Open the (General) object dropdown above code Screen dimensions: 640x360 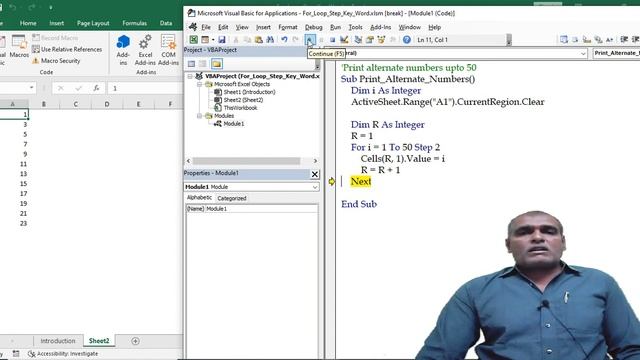coord(583,53)
